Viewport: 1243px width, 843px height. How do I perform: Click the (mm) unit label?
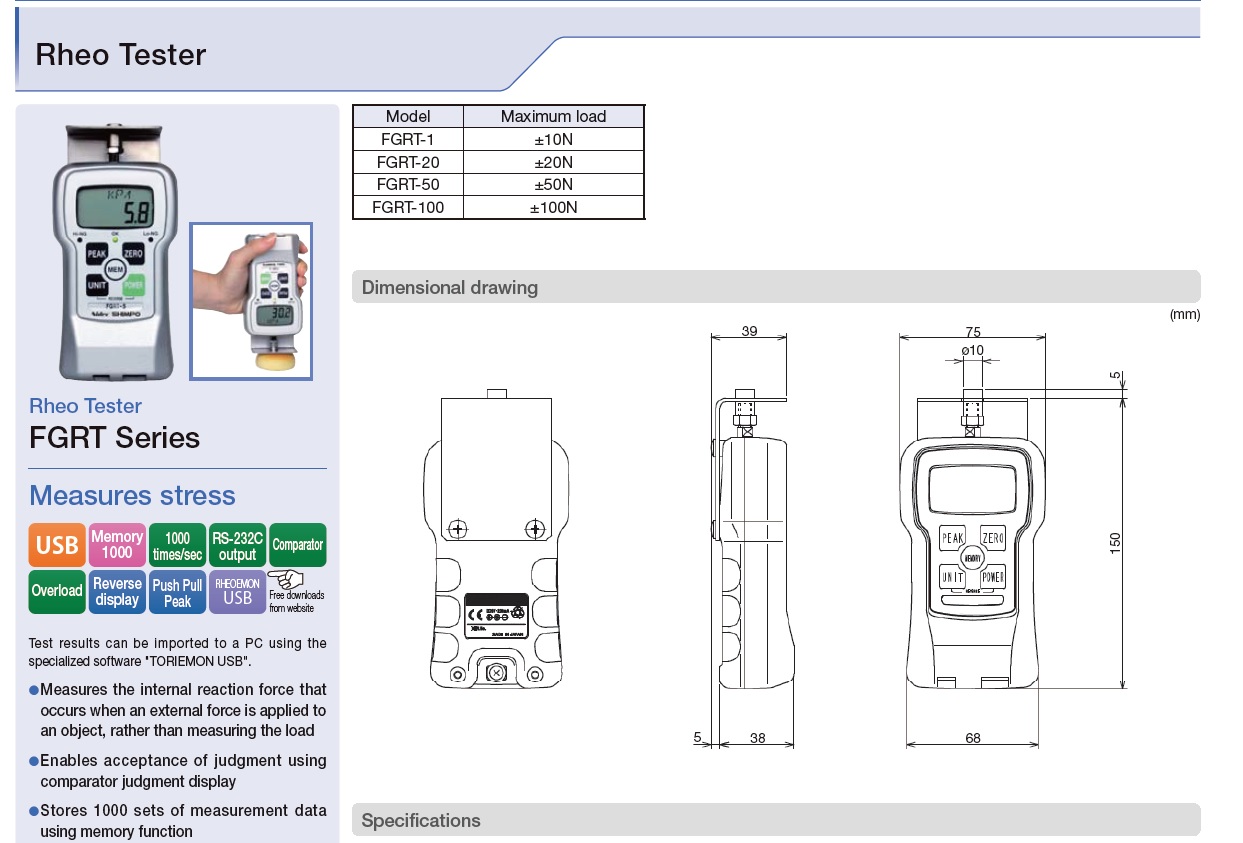point(1184,314)
